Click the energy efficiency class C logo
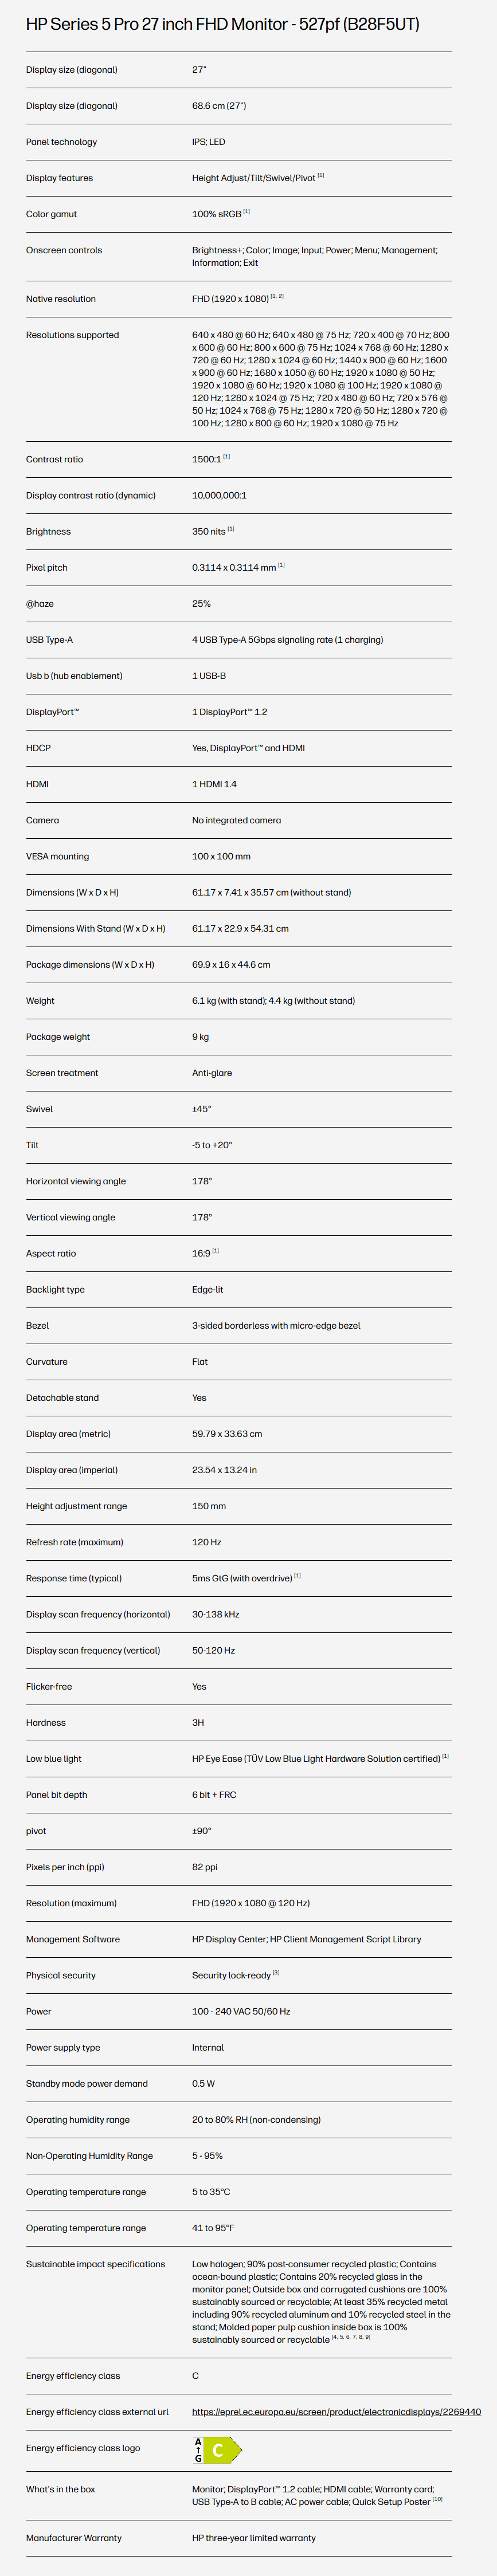Screen dimensions: 497x2576 217,2450
